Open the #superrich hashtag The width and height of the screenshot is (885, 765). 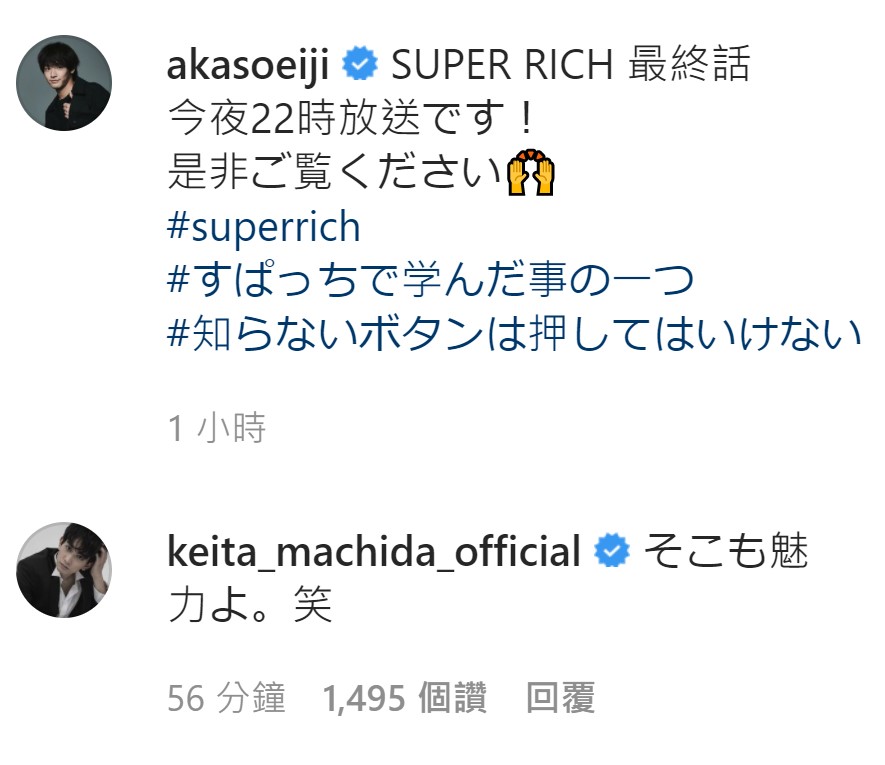tap(264, 227)
